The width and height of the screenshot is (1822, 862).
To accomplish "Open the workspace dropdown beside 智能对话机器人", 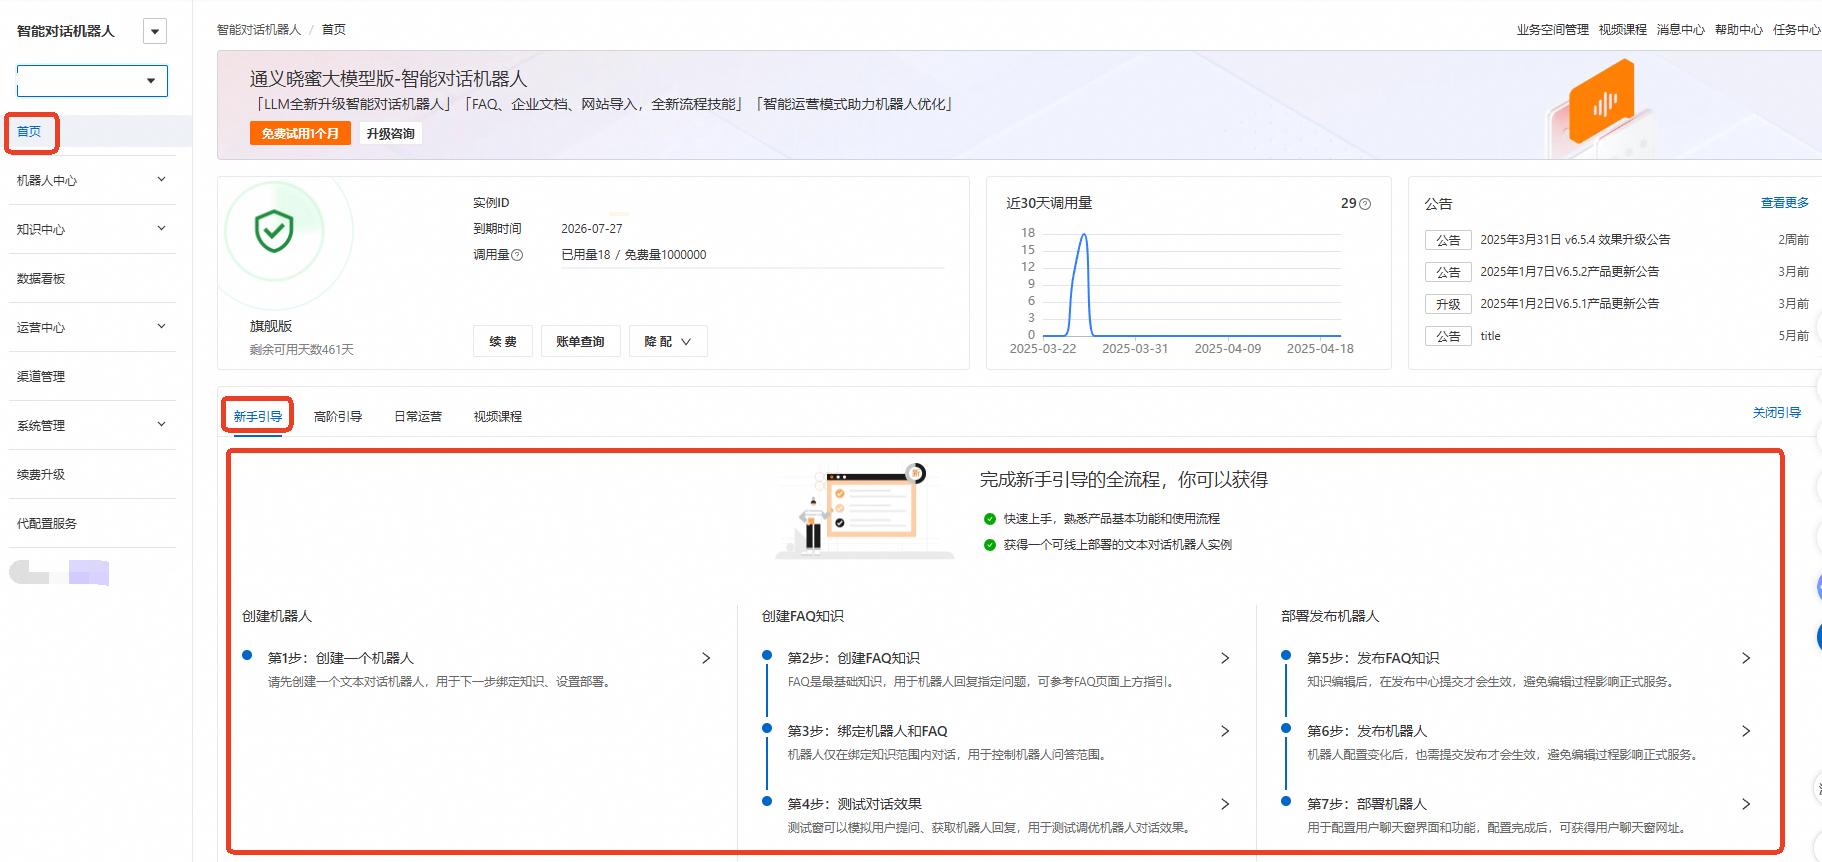I will tap(155, 31).
